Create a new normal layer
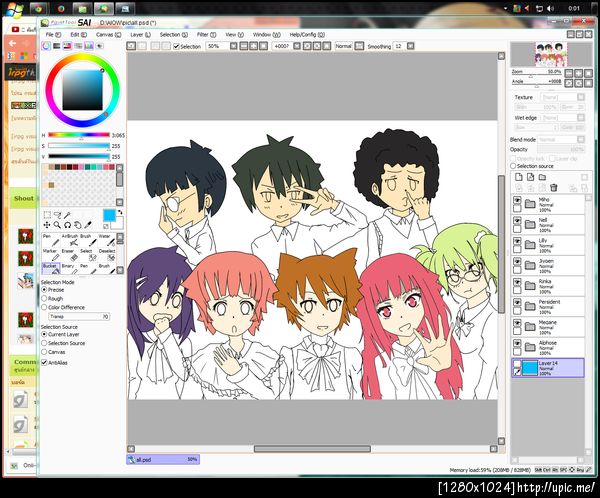This screenshot has width=600, height=498. click(x=518, y=177)
